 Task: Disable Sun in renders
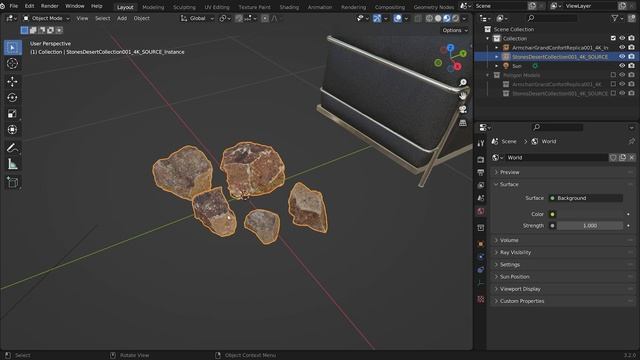point(631,66)
